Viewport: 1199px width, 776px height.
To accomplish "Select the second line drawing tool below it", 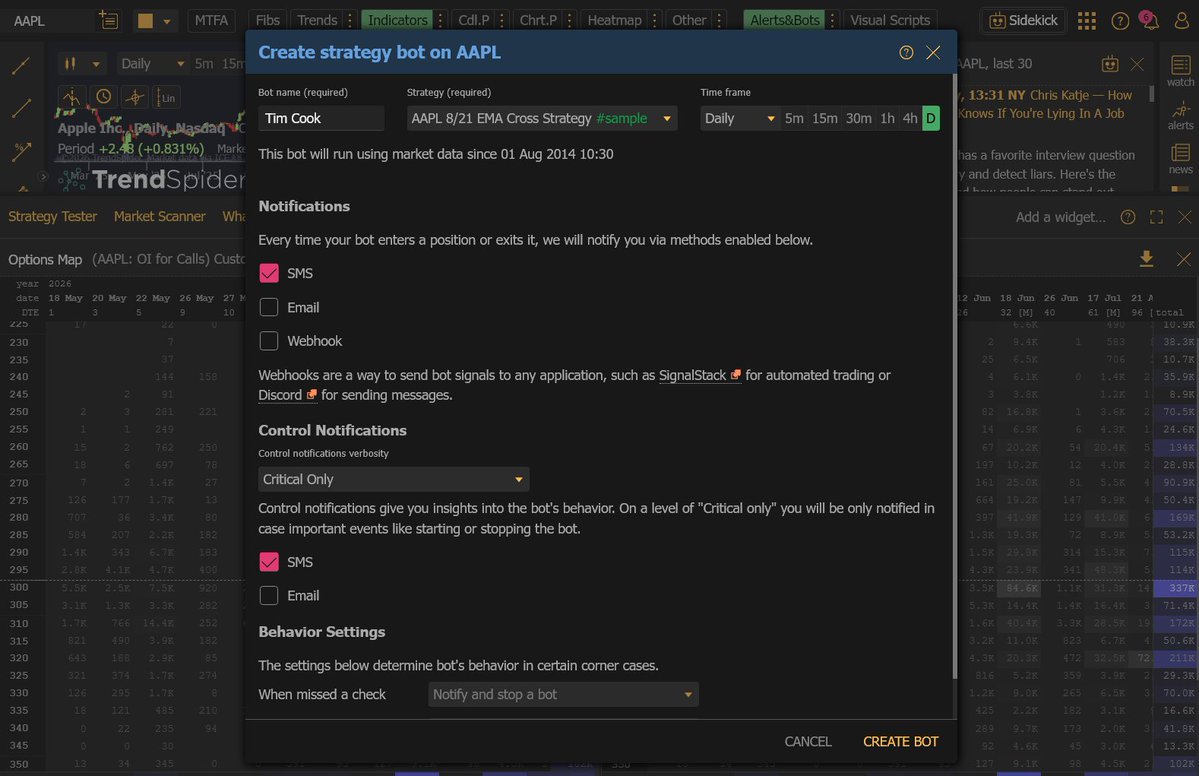I will point(21,109).
